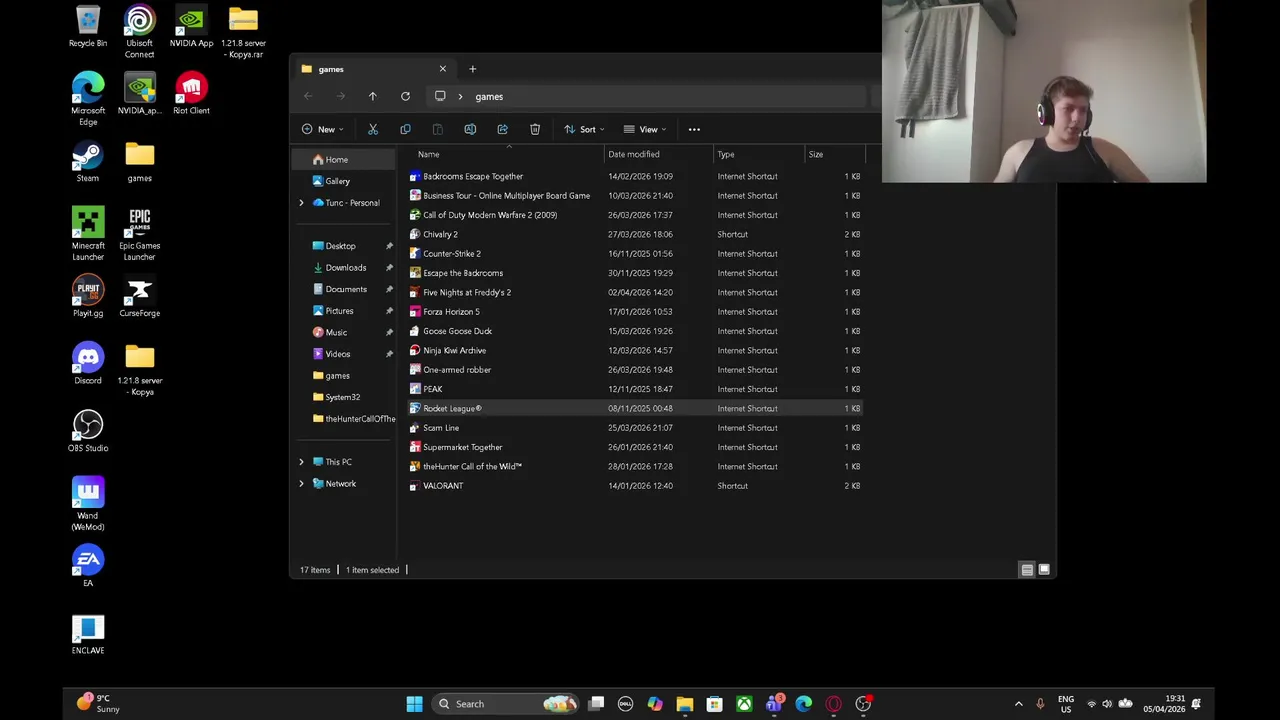Screen dimensions: 1280x720
Task: Open Microsoft Edge from the taskbar
Action: click(x=804, y=704)
